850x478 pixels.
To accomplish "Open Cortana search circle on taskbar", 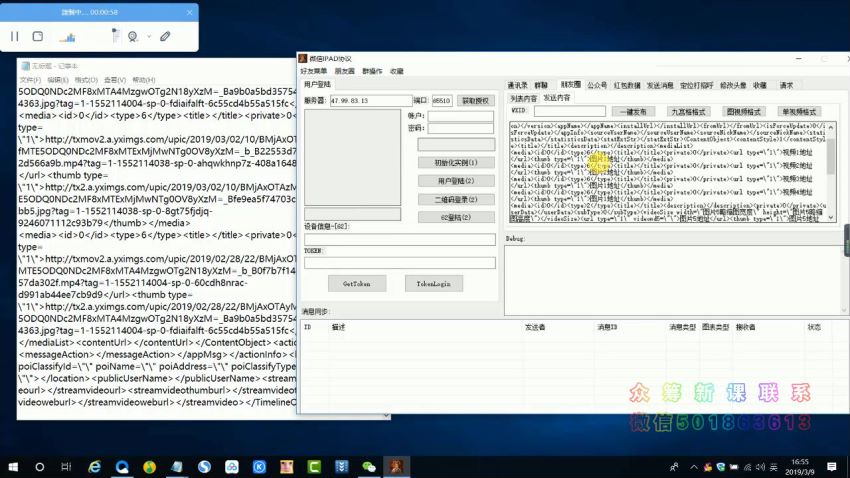I will (40, 467).
